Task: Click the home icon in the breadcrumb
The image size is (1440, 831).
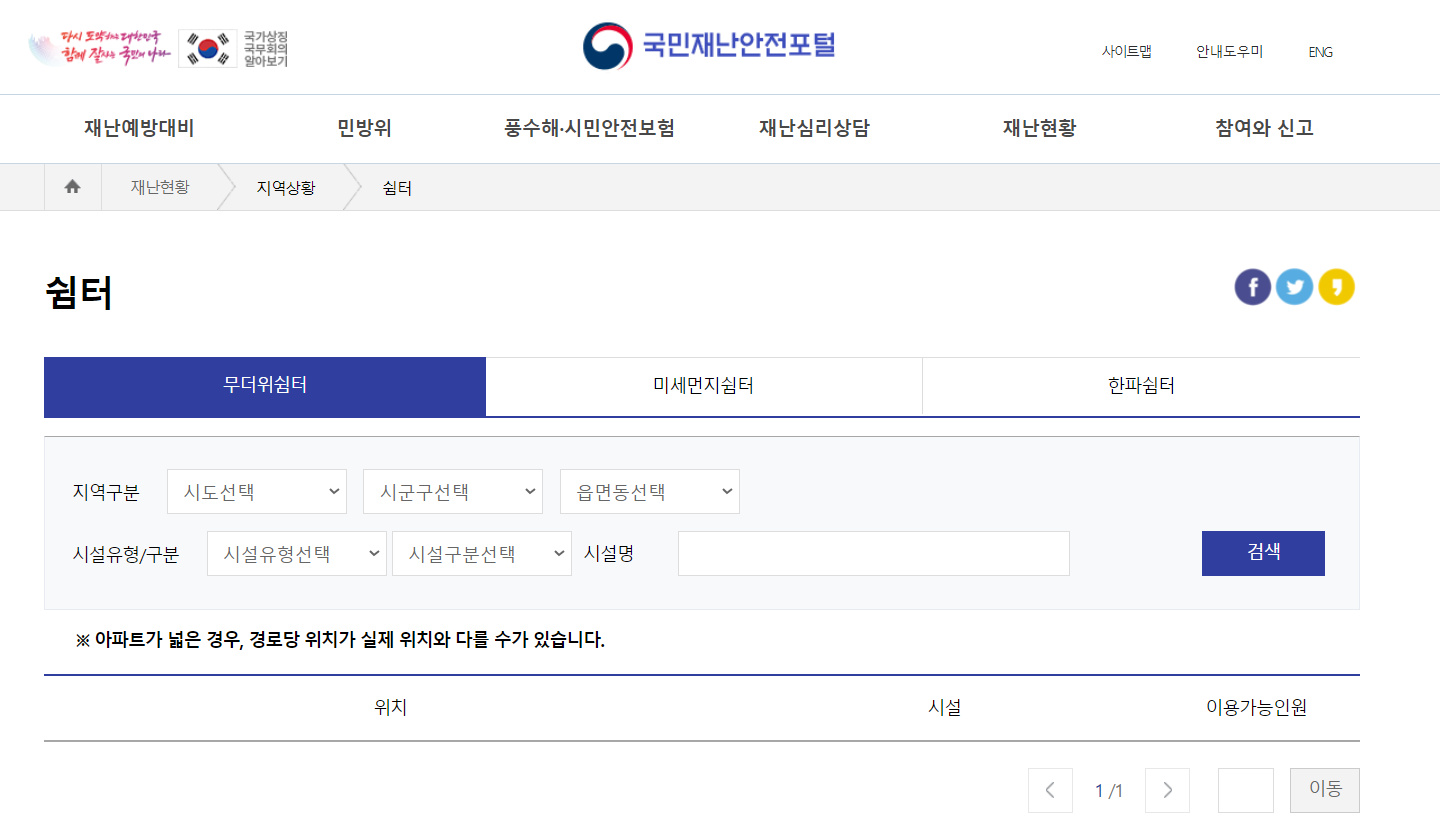Action: pos(72,187)
